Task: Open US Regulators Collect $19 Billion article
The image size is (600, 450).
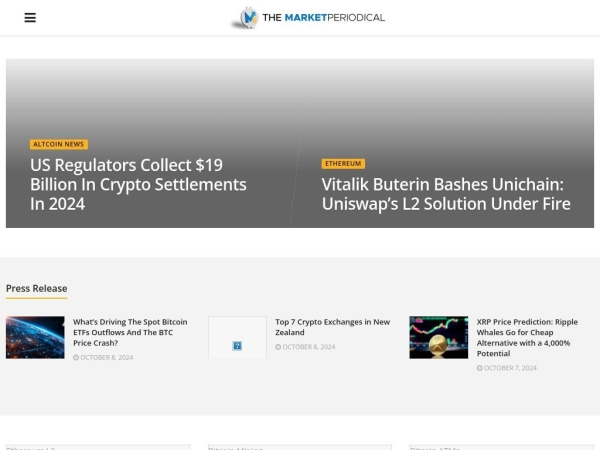Action: (x=138, y=184)
